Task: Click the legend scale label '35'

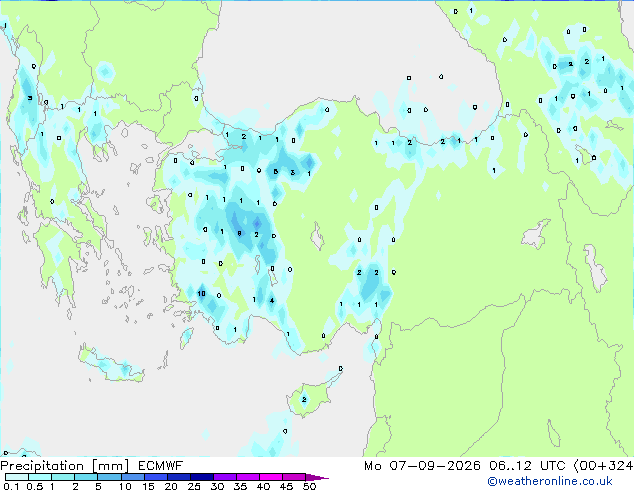Action: pyautogui.click(x=240, y=486)
